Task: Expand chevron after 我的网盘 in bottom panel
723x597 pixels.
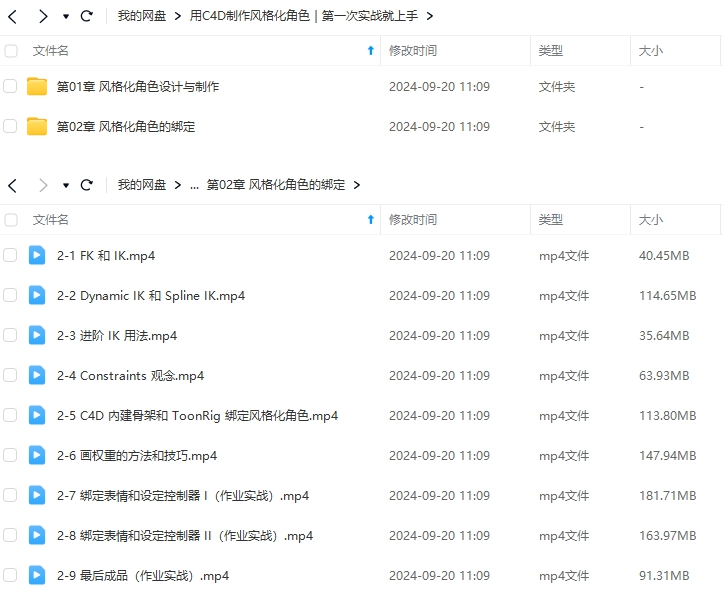Action: 178,186
